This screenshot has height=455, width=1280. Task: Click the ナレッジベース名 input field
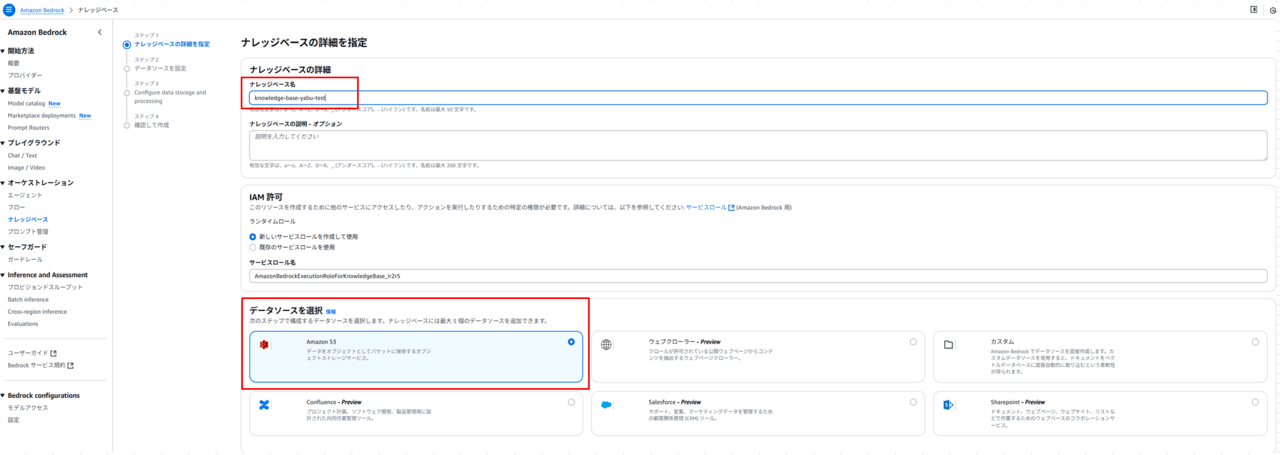[x=758, y=98]
